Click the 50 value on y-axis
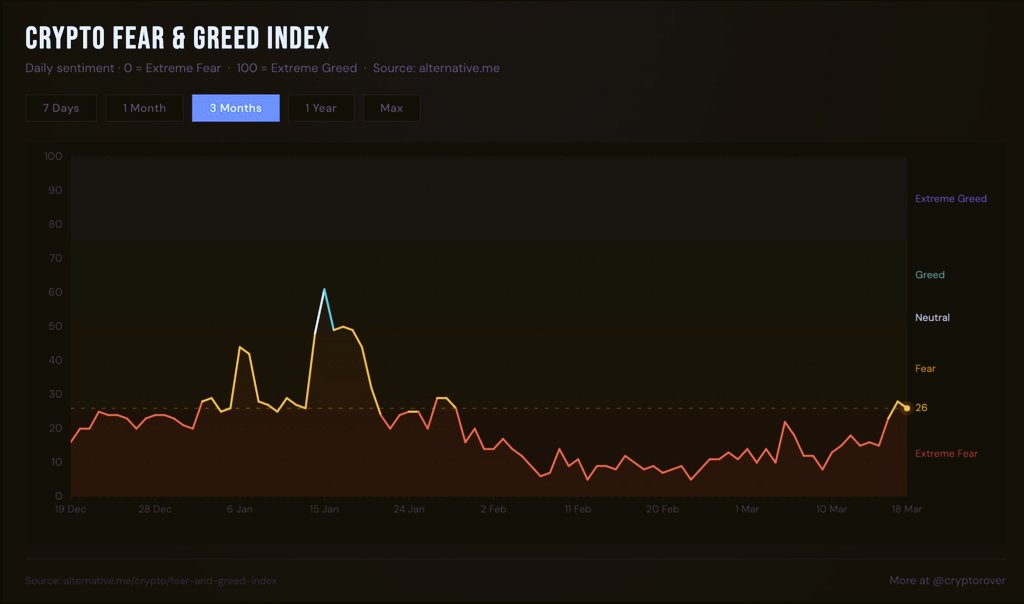The height and width of the screenshot is (604, 1024). (x=56, y=326)
